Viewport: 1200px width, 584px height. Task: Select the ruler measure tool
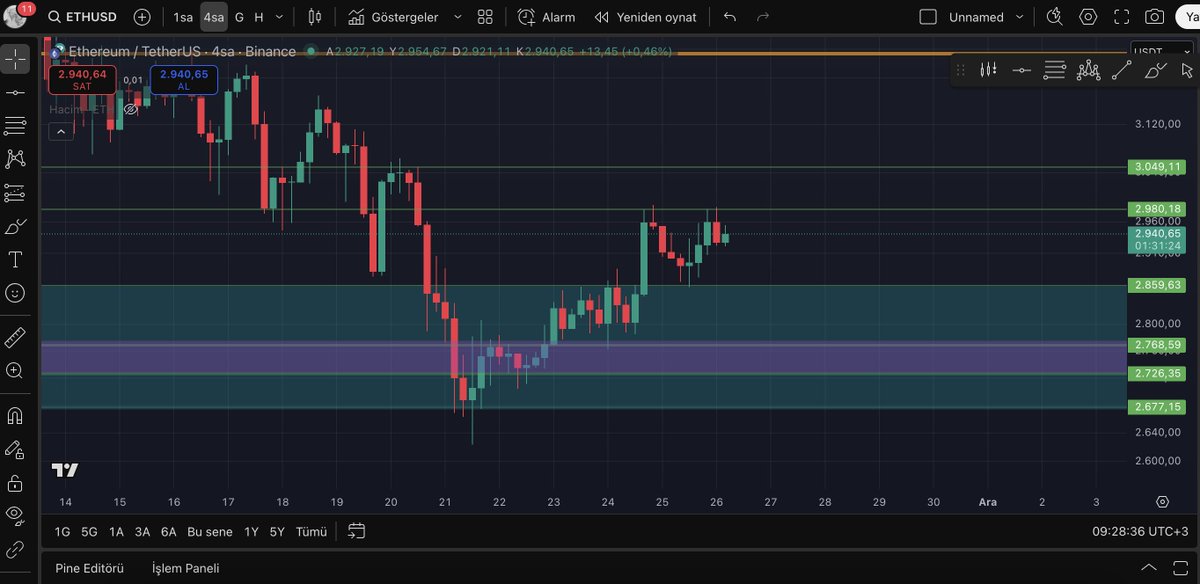(x=15, y=337)
